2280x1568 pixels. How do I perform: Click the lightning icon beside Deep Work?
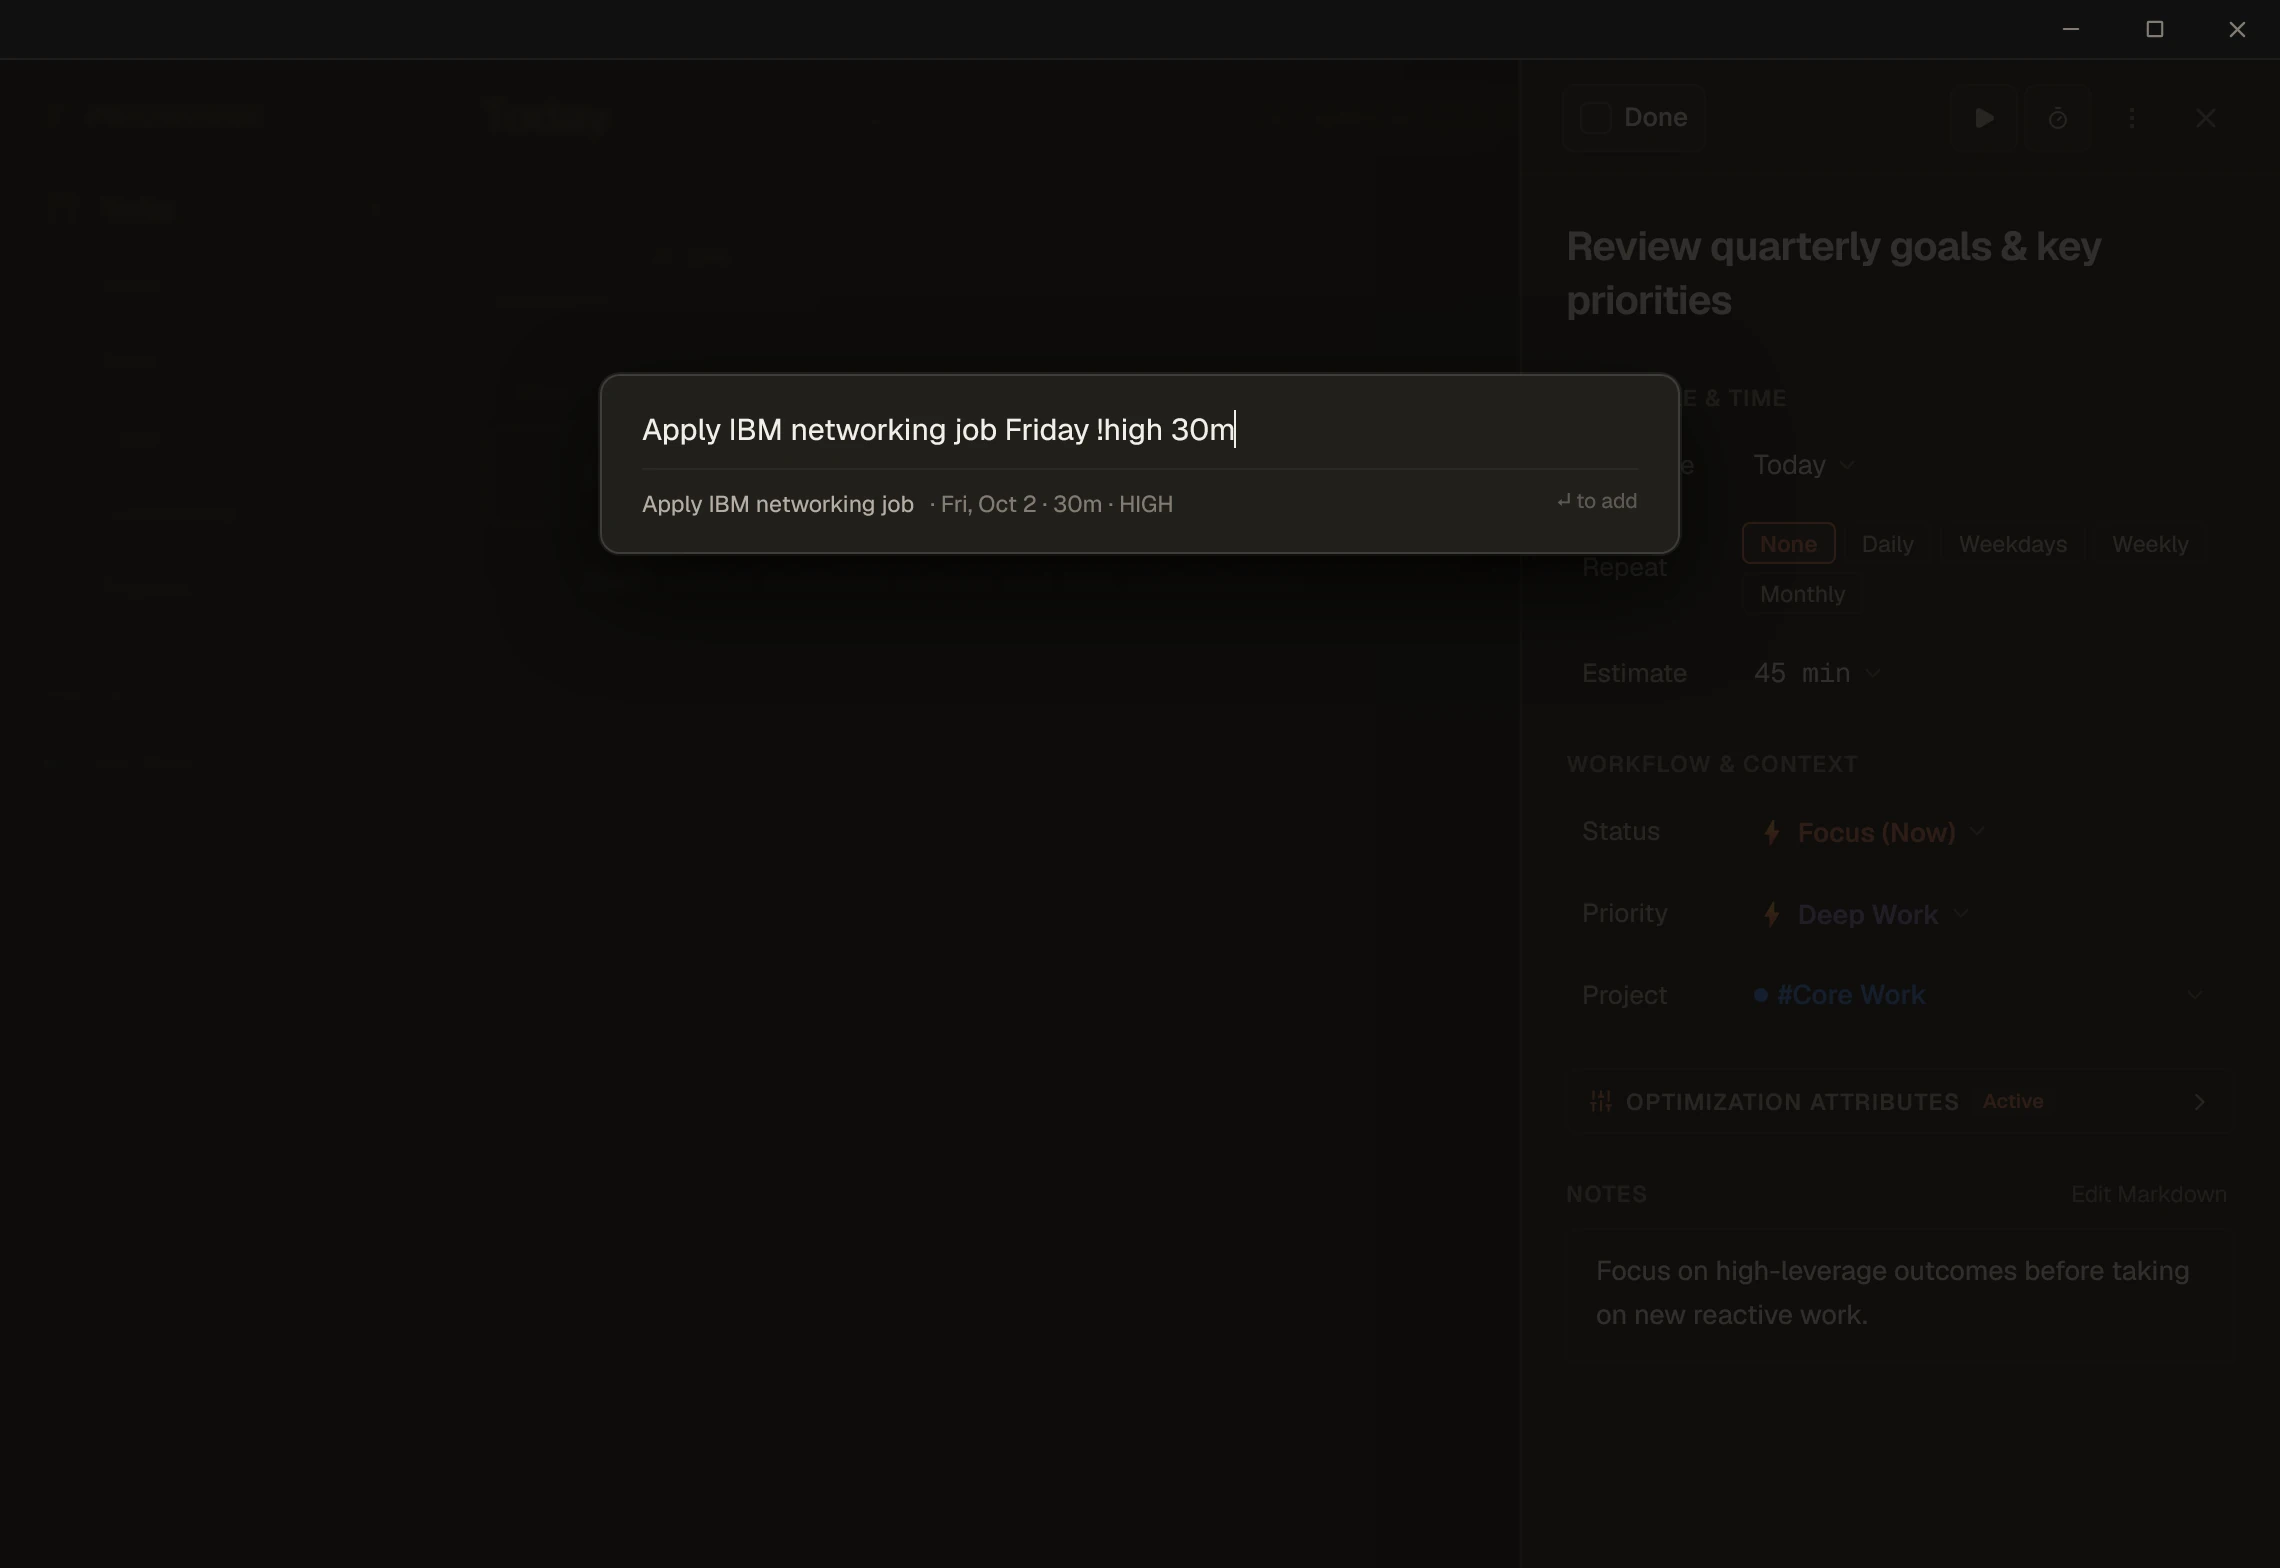1771,914
